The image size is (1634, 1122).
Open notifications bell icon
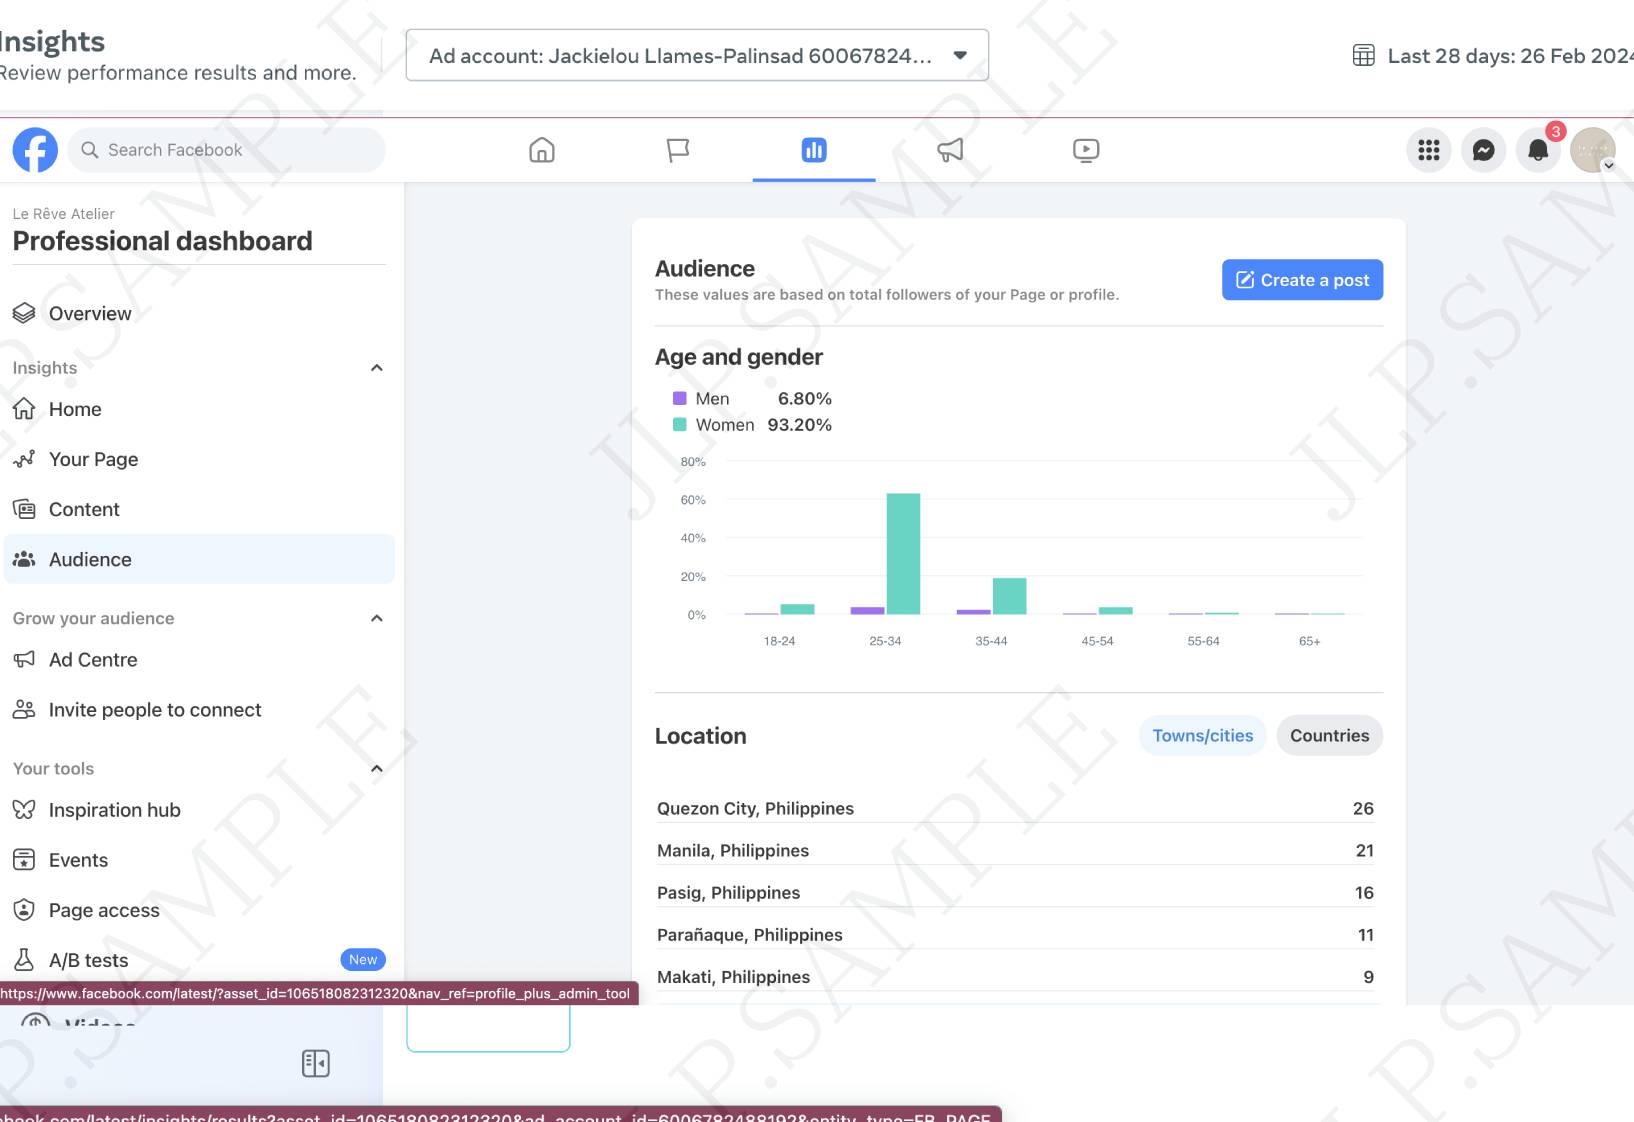1538,150
